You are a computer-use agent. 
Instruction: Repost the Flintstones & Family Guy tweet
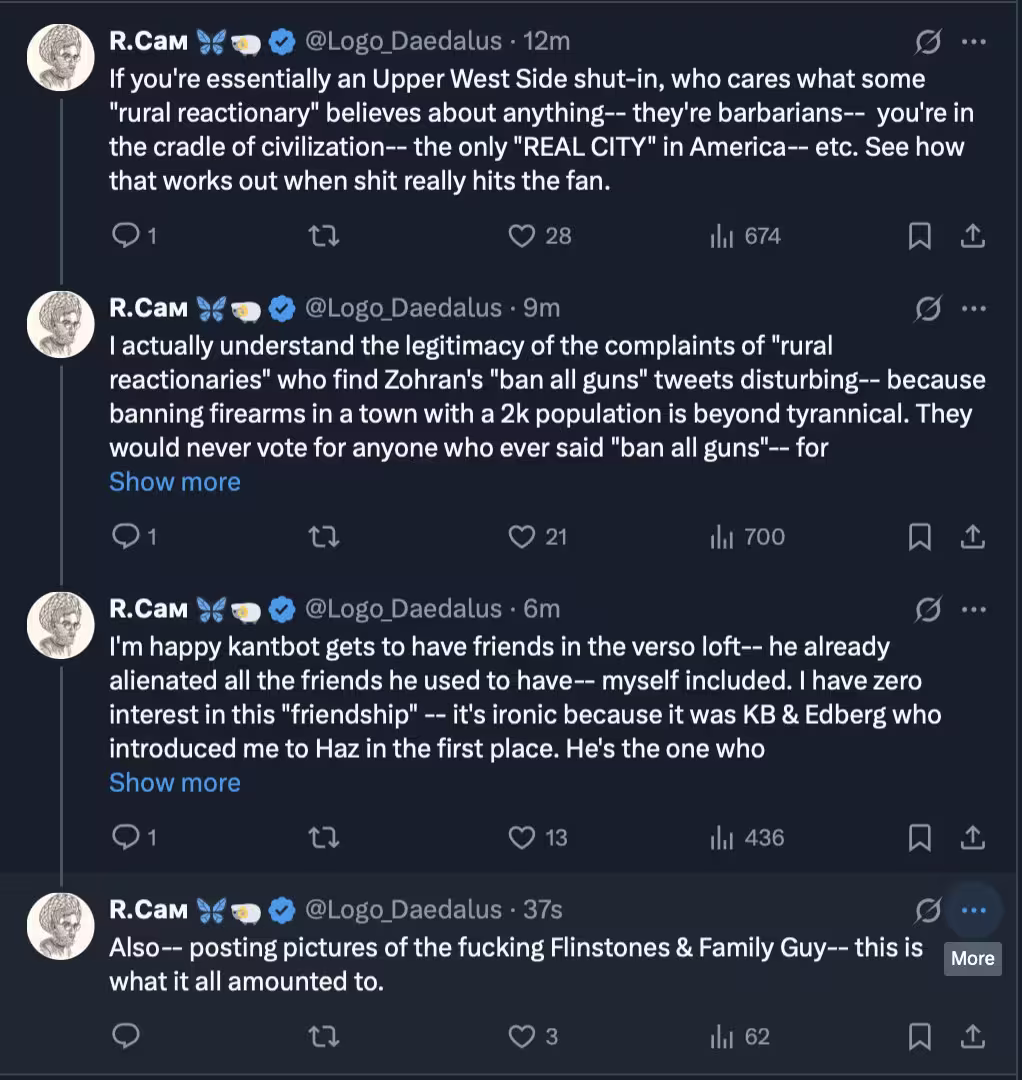324,1037
